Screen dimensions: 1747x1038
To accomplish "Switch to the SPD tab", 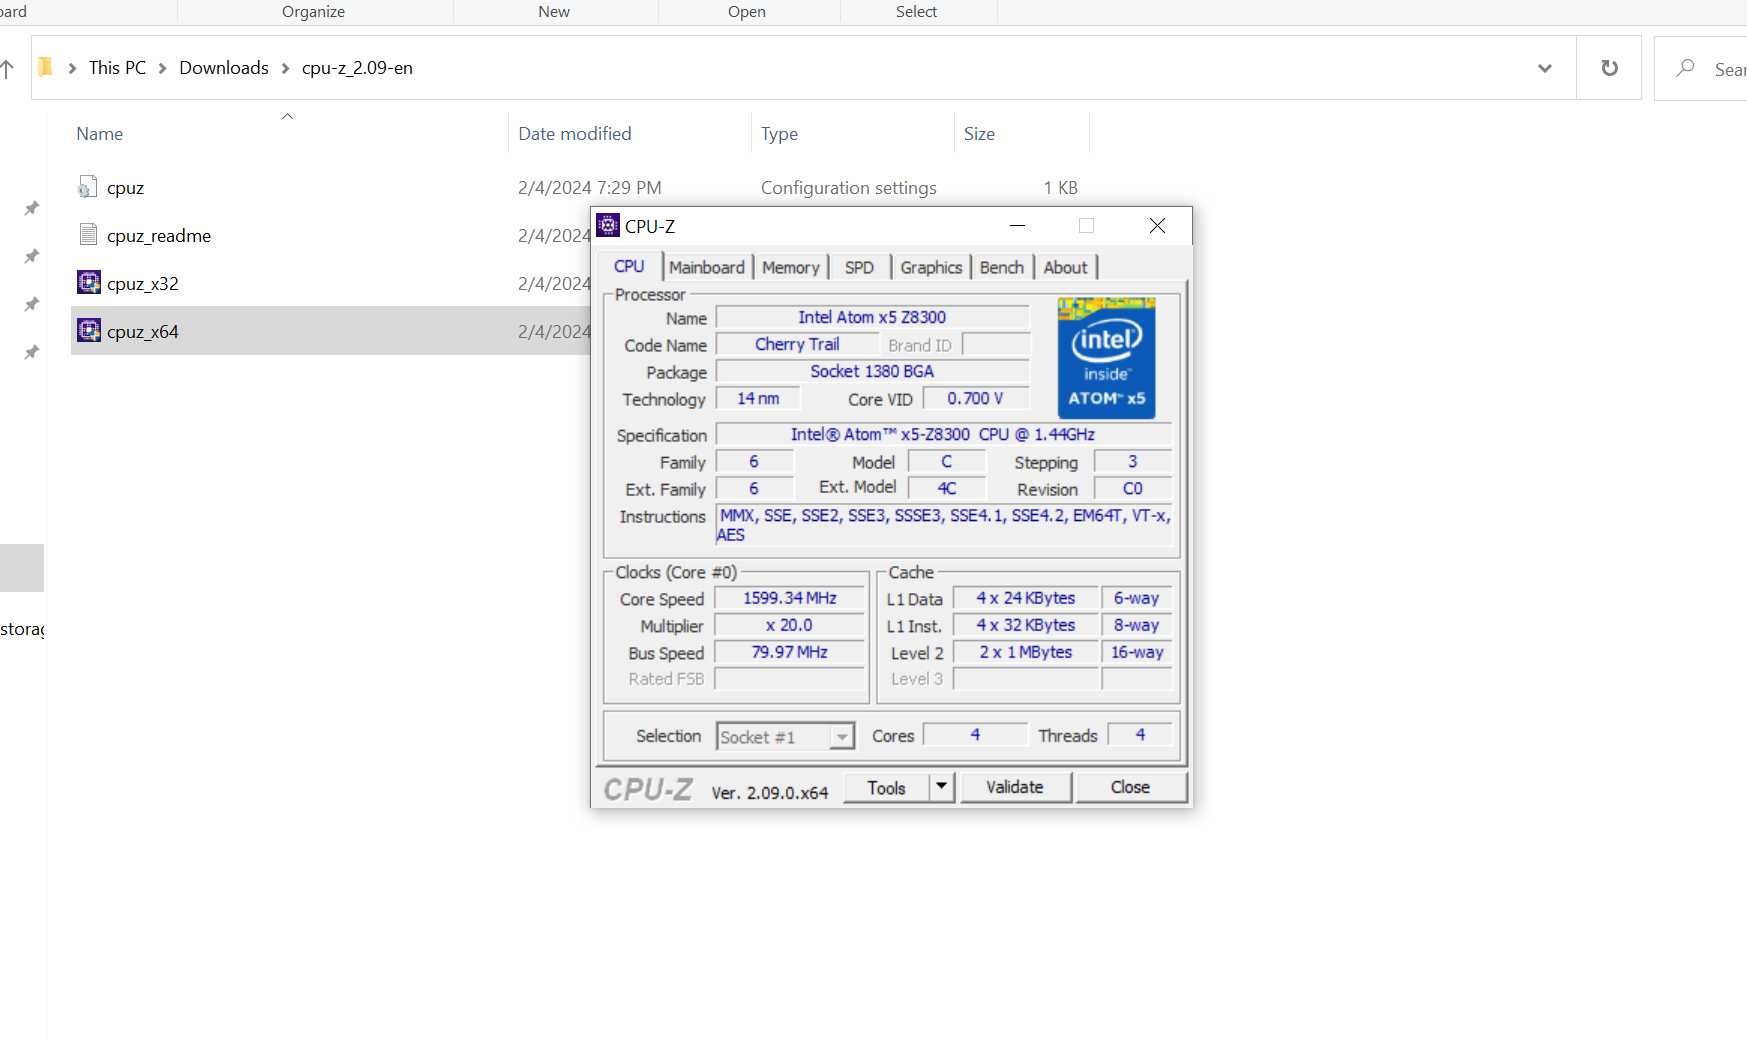I will pos(859,267).
